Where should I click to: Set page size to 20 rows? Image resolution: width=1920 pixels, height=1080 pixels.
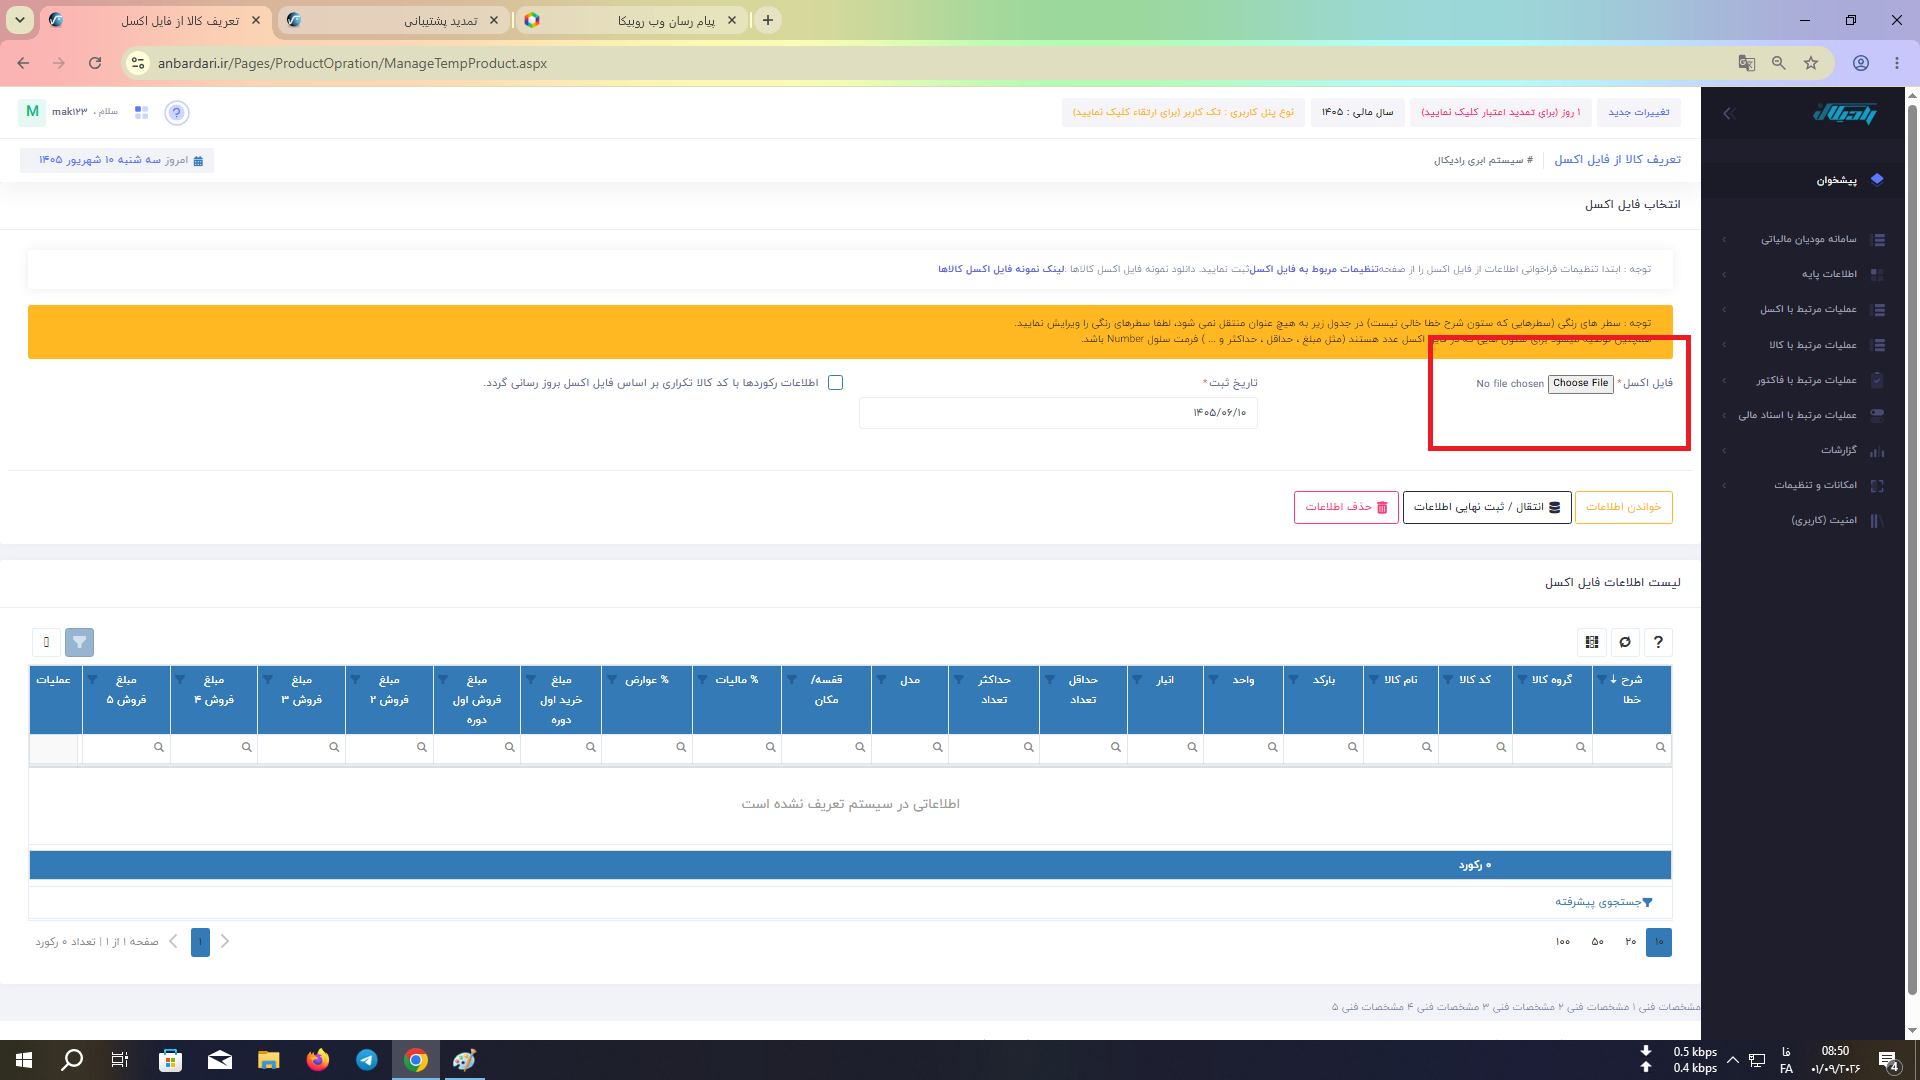click(1630, 942)
